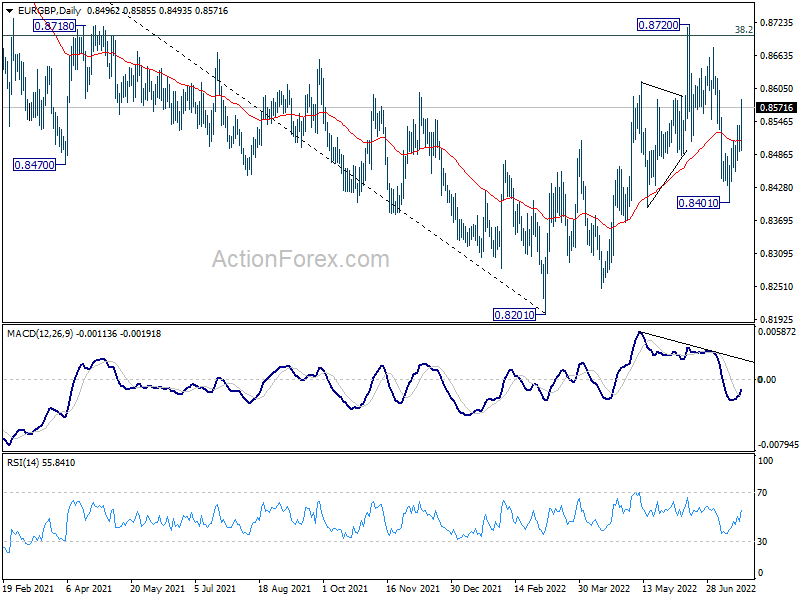The width and height of the screenshot is (800, 600).
Task: Select the 0.87180 price label
Action: click(x=55, y=26)
